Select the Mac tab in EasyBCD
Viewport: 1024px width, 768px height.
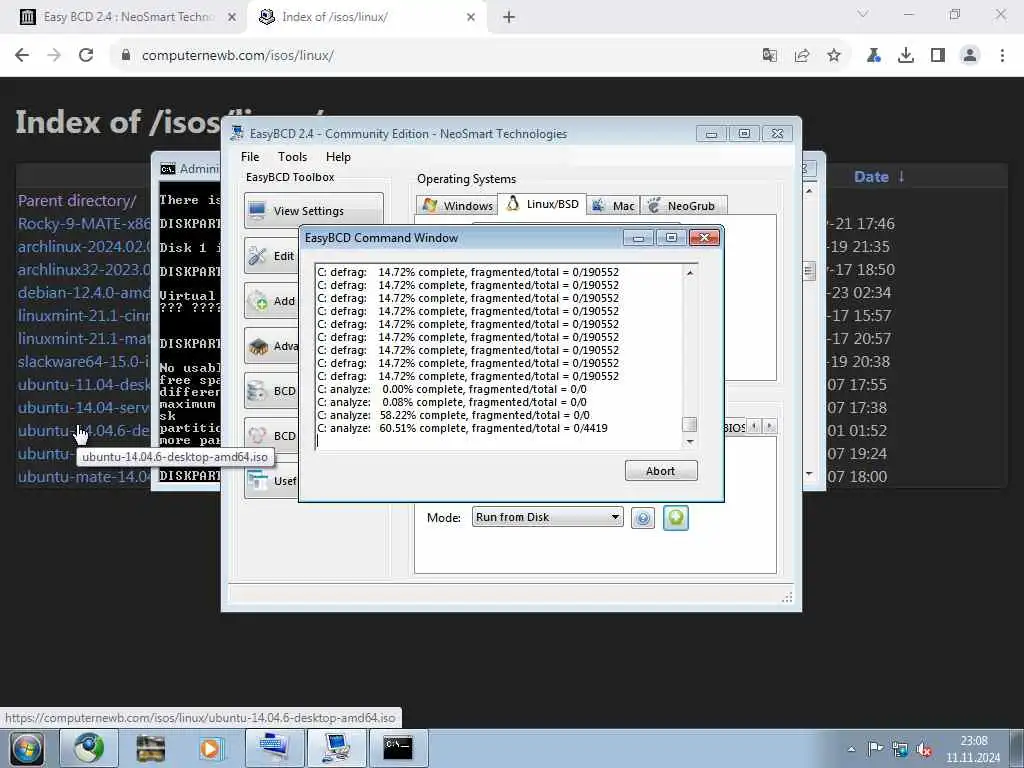pyautogui.click(x=613, y=206)
